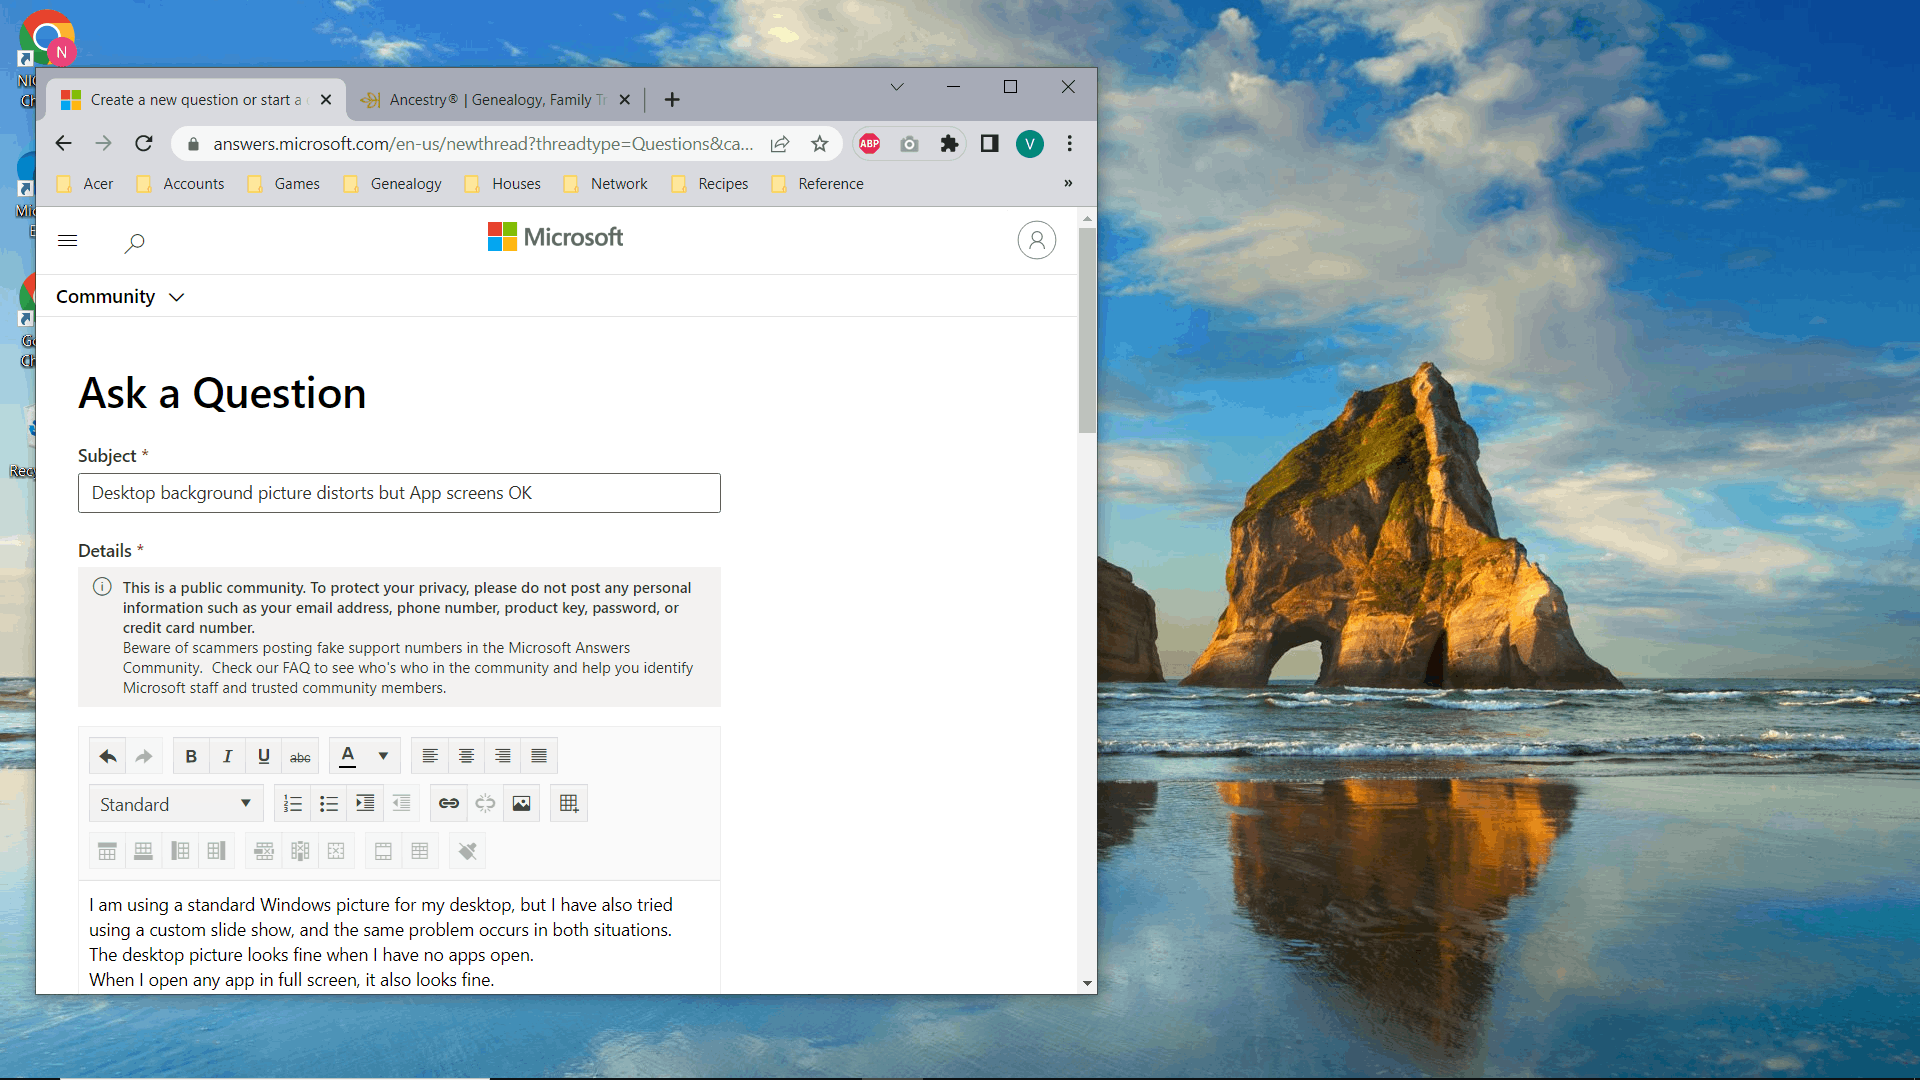Click the undo arrow in editor toolbar
The width and height of the screenshot is (1920, 1080).
[x=108, y=756]
